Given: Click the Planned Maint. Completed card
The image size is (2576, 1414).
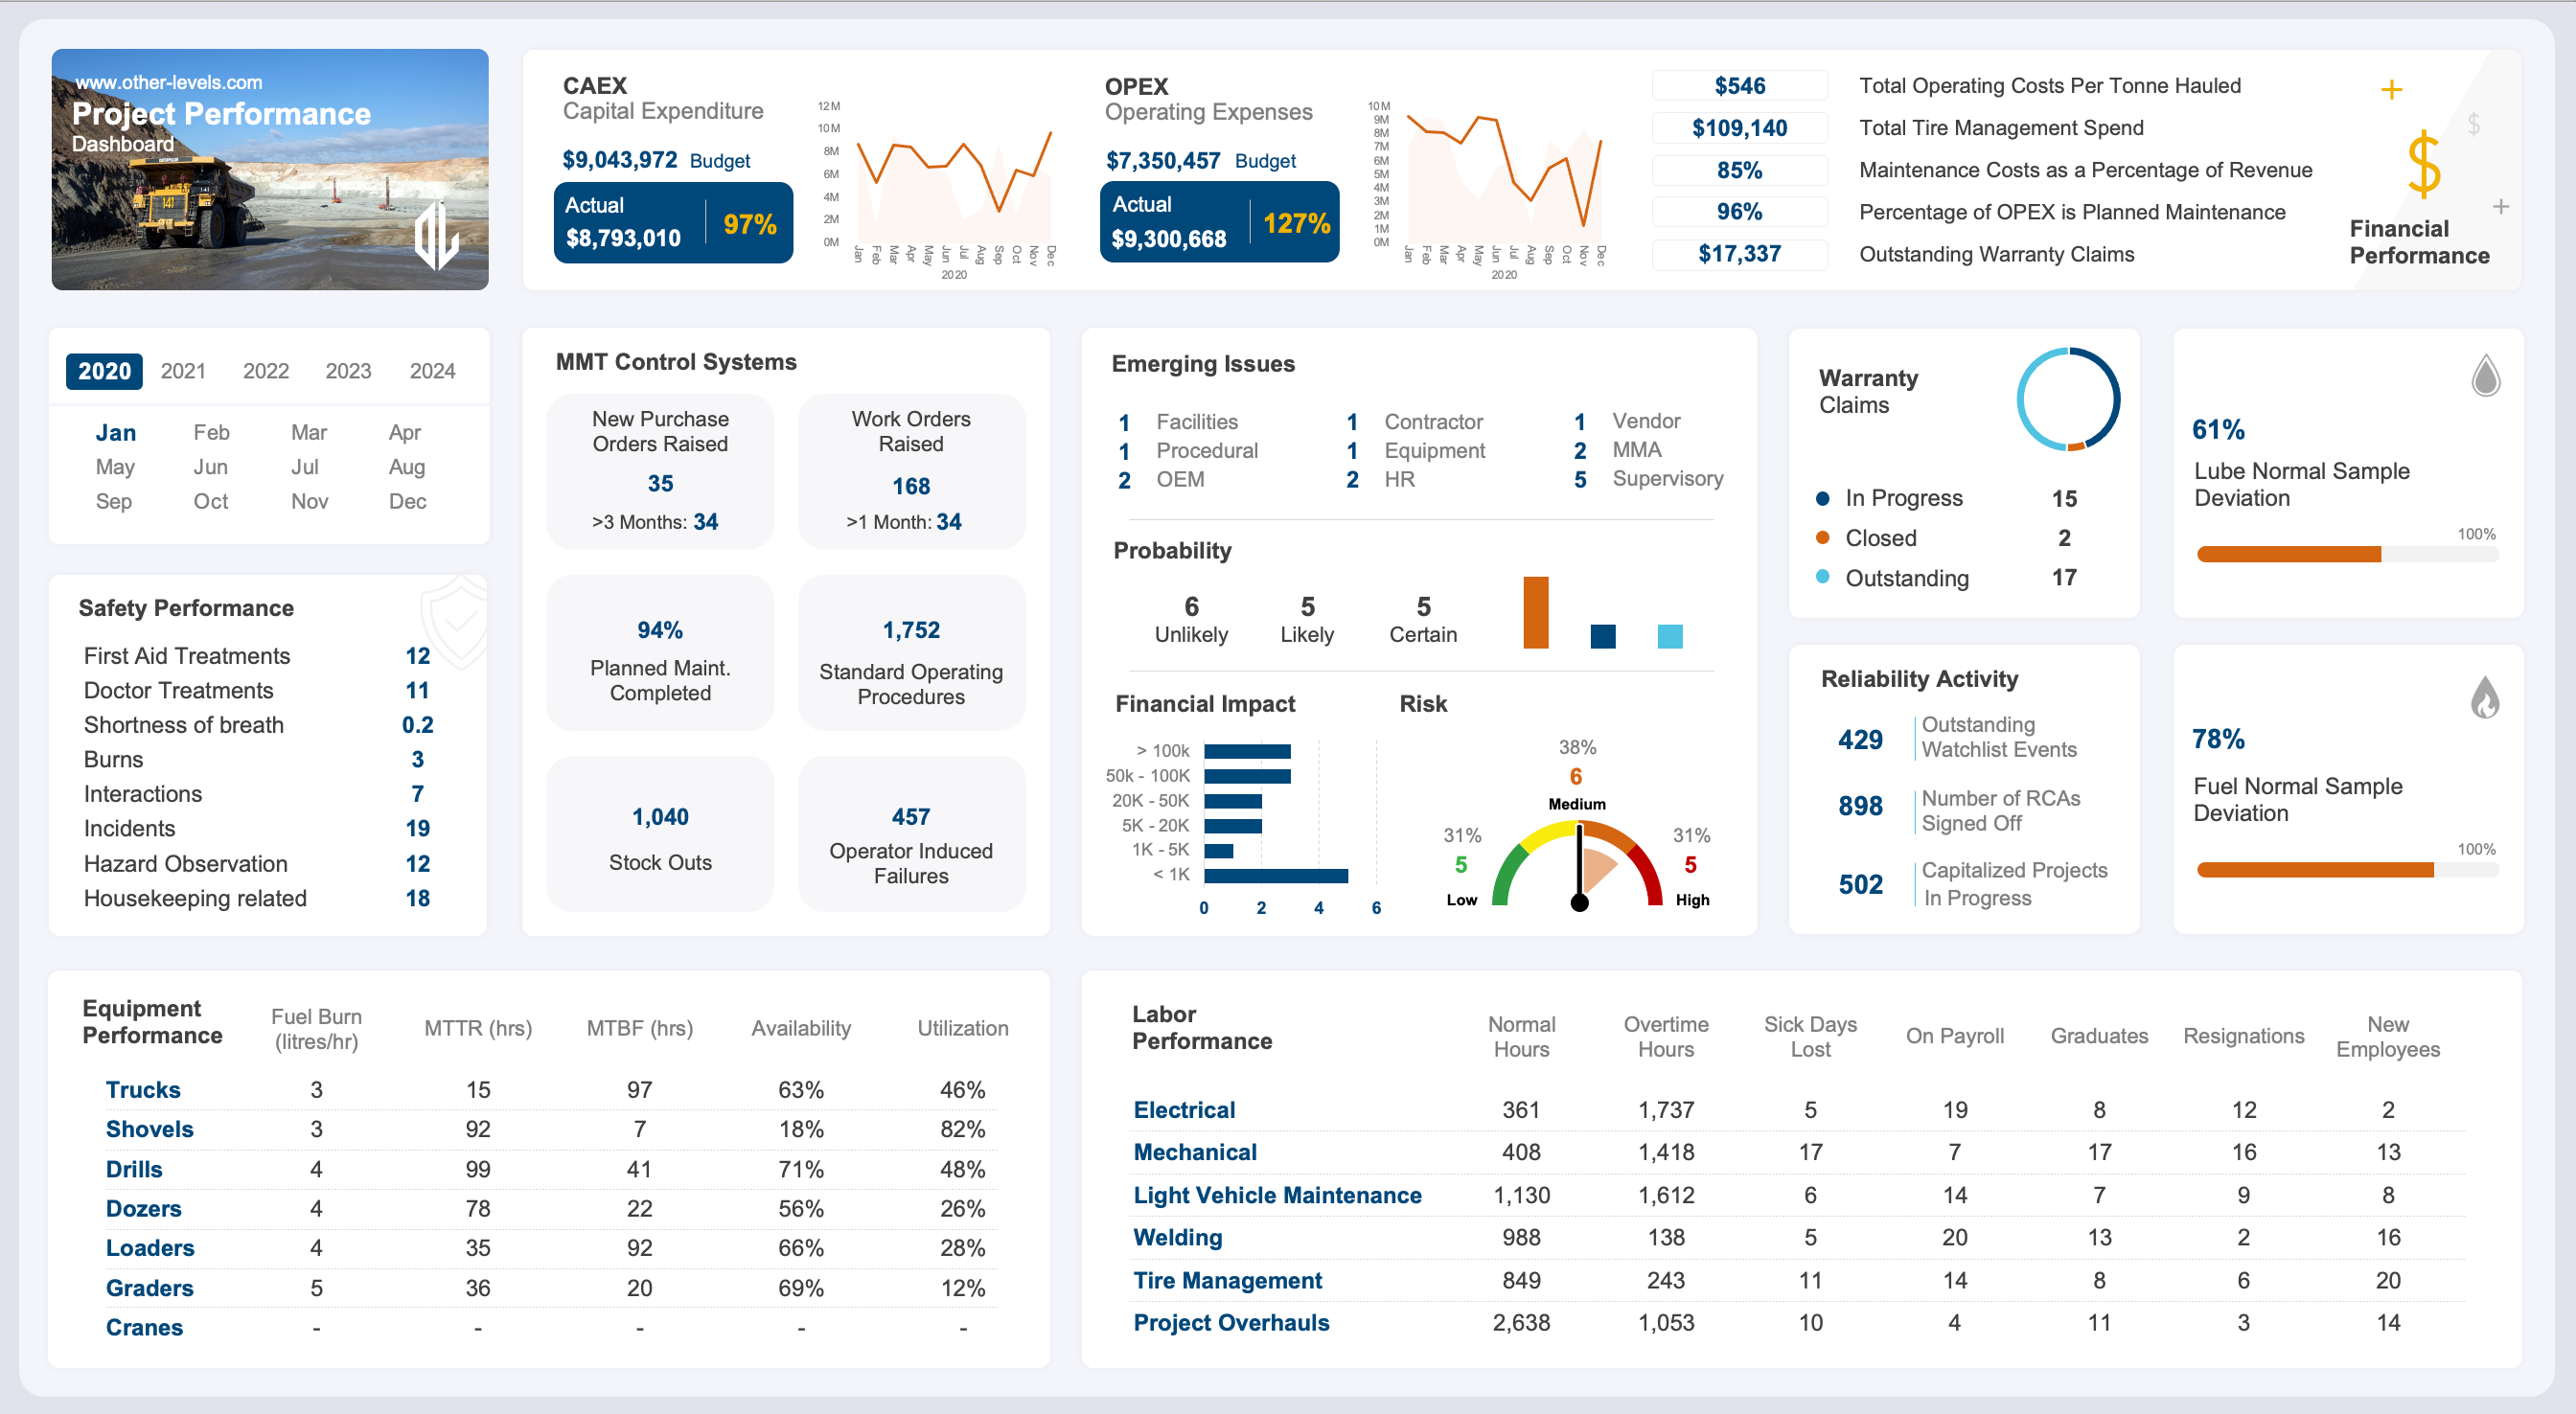Looking at the screenshot, I should [x=660, y=653].
